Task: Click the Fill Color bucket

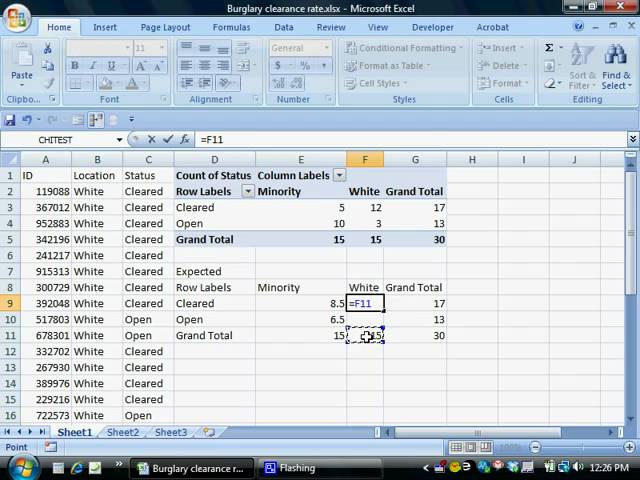Action: pyautogui.click(x=105, y=84)
